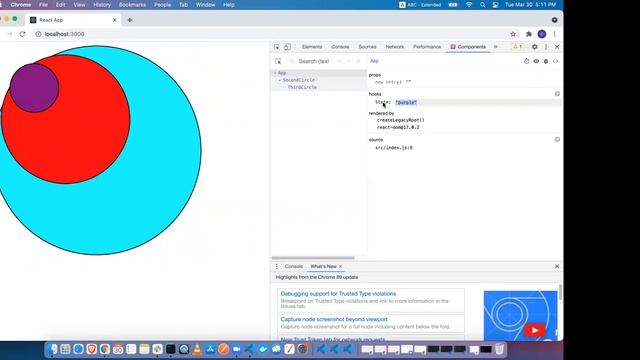
Task: Open DevTools more options kebab menu
Action: (546, 47)
